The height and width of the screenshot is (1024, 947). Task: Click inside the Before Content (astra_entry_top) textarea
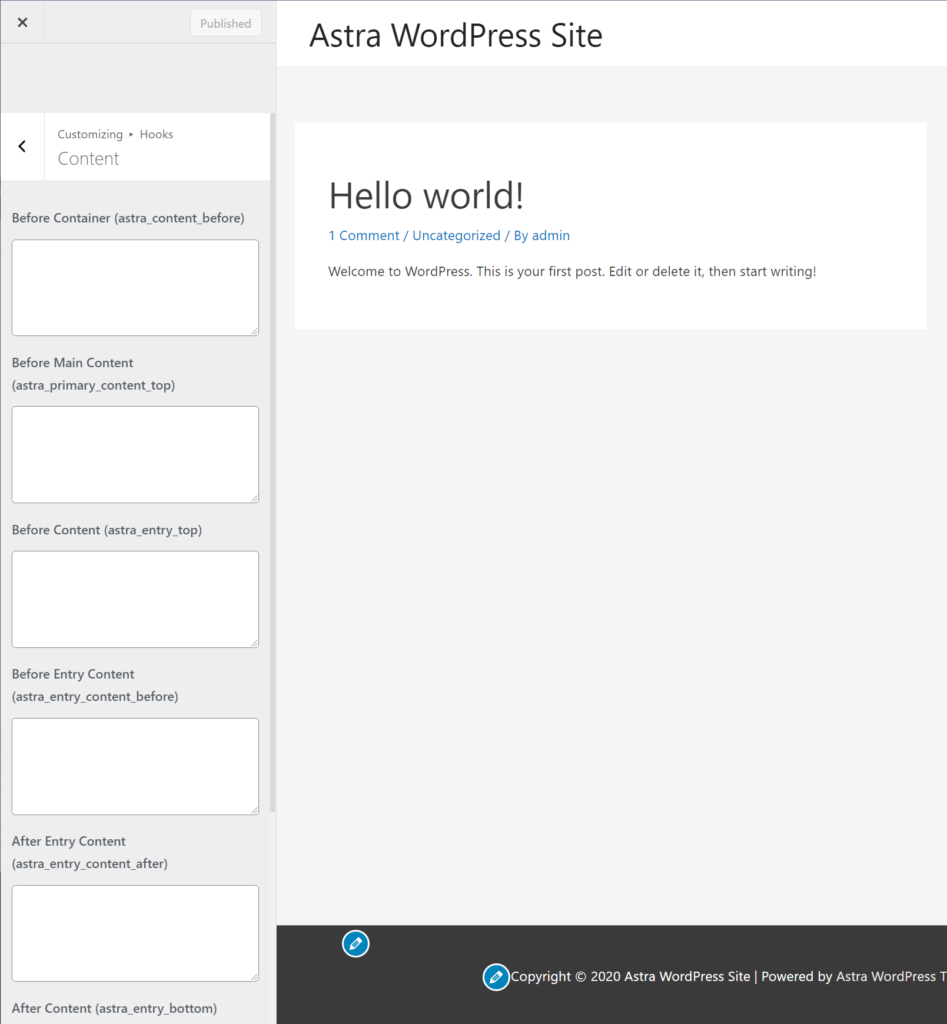(x=135, y=599)
